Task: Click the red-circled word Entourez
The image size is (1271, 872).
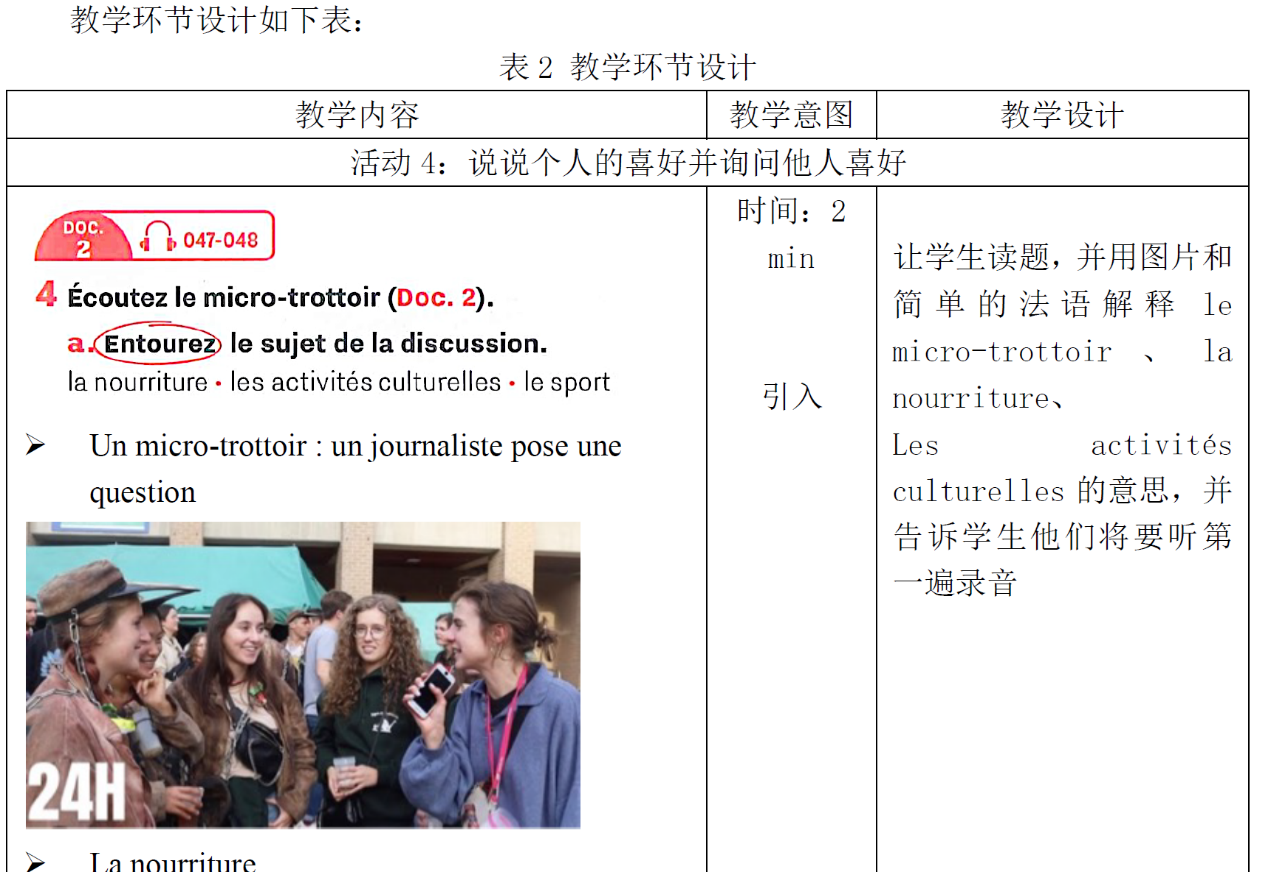Action: (x=157, y=343)
